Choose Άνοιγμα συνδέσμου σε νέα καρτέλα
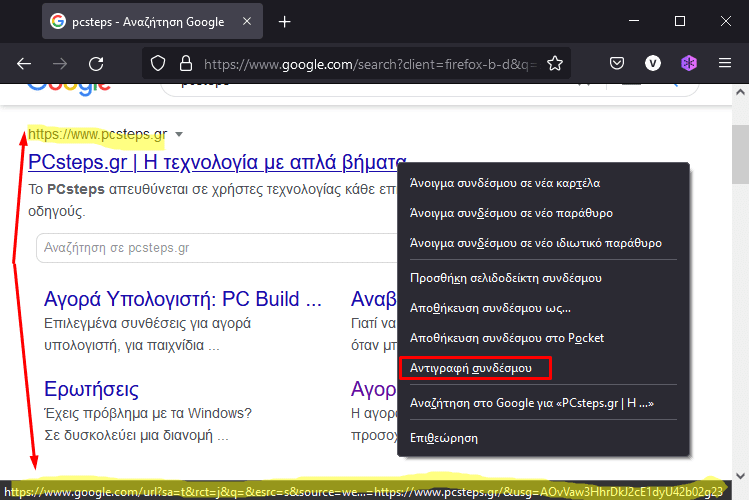This screenshot has height=500, width=749. (543, 183)
